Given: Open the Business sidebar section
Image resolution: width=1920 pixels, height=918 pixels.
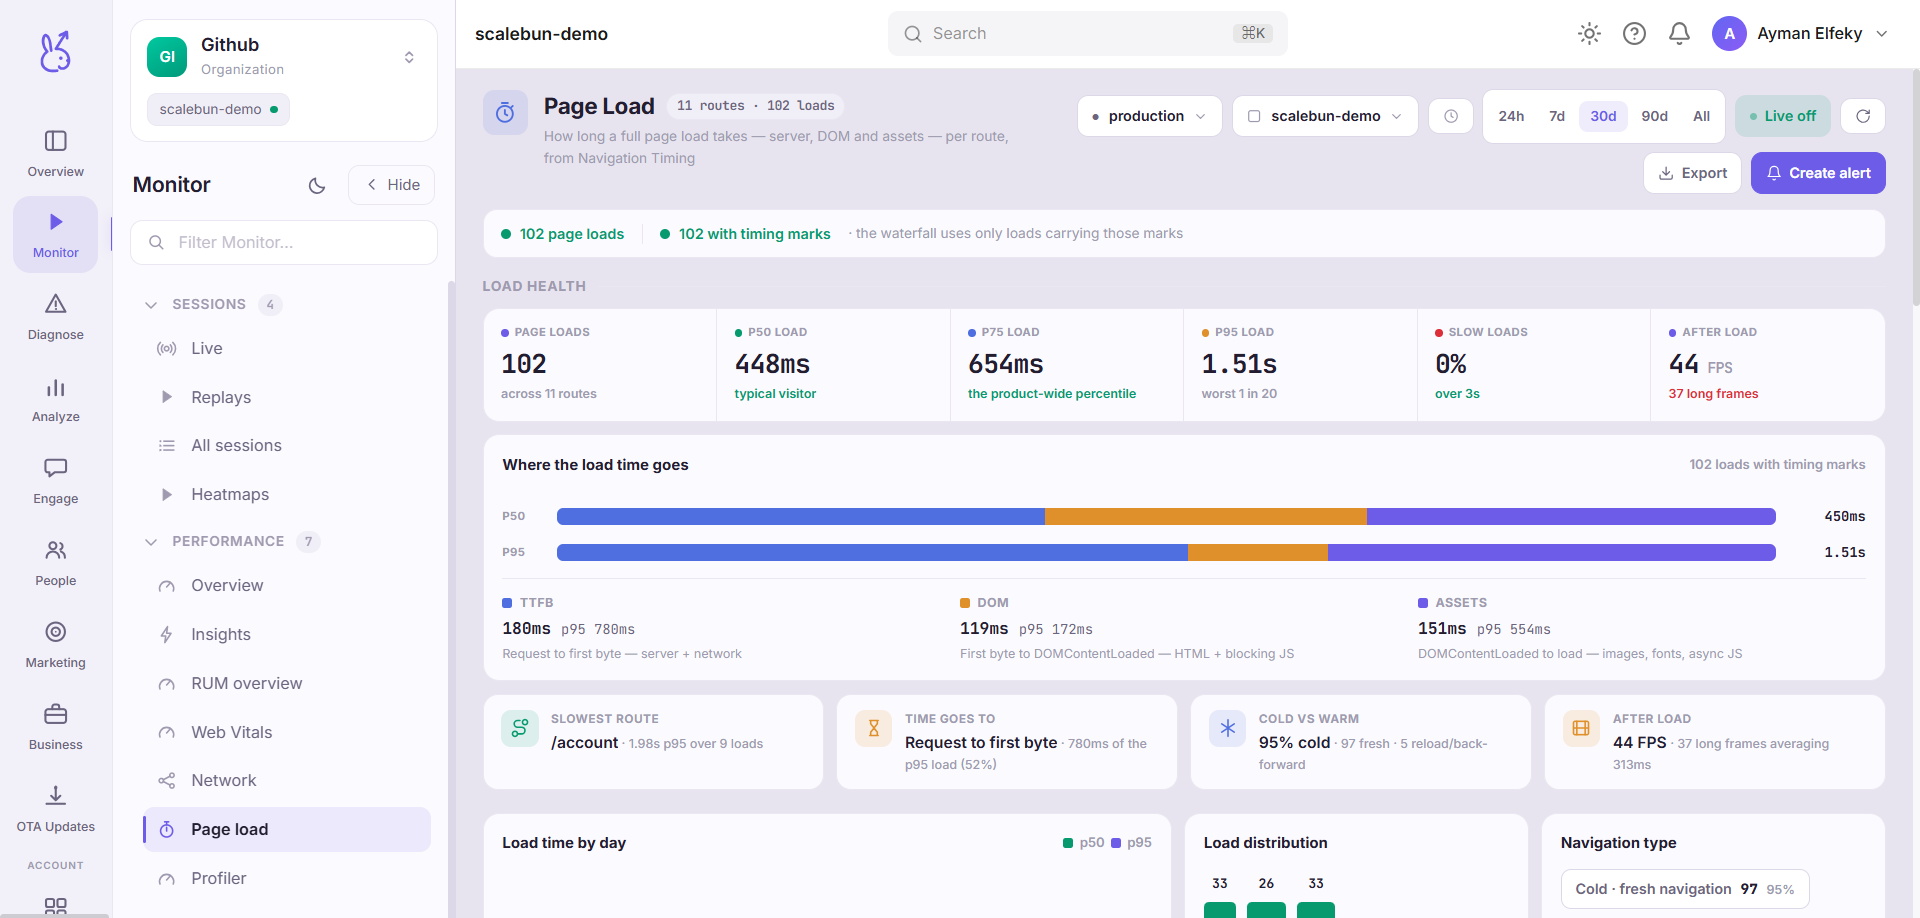Looking at the screenshot, I should 56,727.
